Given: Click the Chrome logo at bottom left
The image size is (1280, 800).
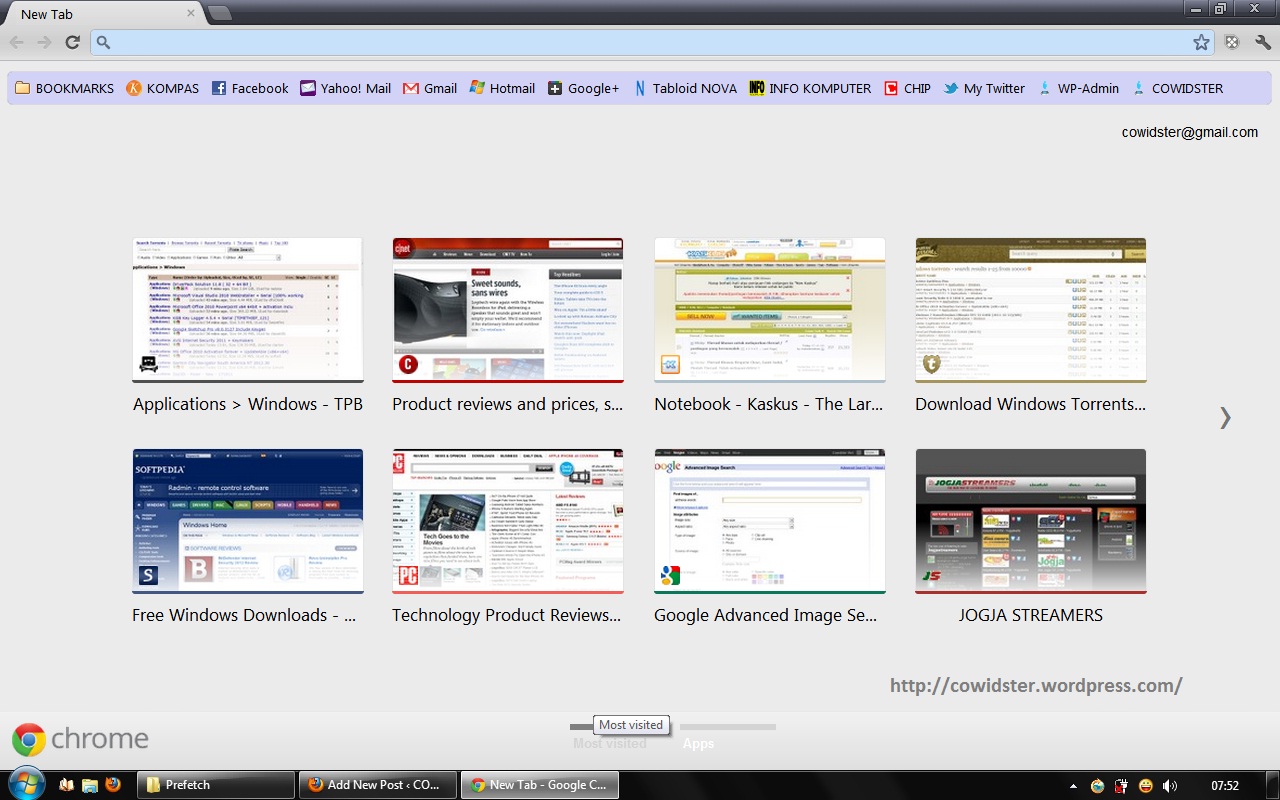Looking at the screenshot, I should 80,739.
